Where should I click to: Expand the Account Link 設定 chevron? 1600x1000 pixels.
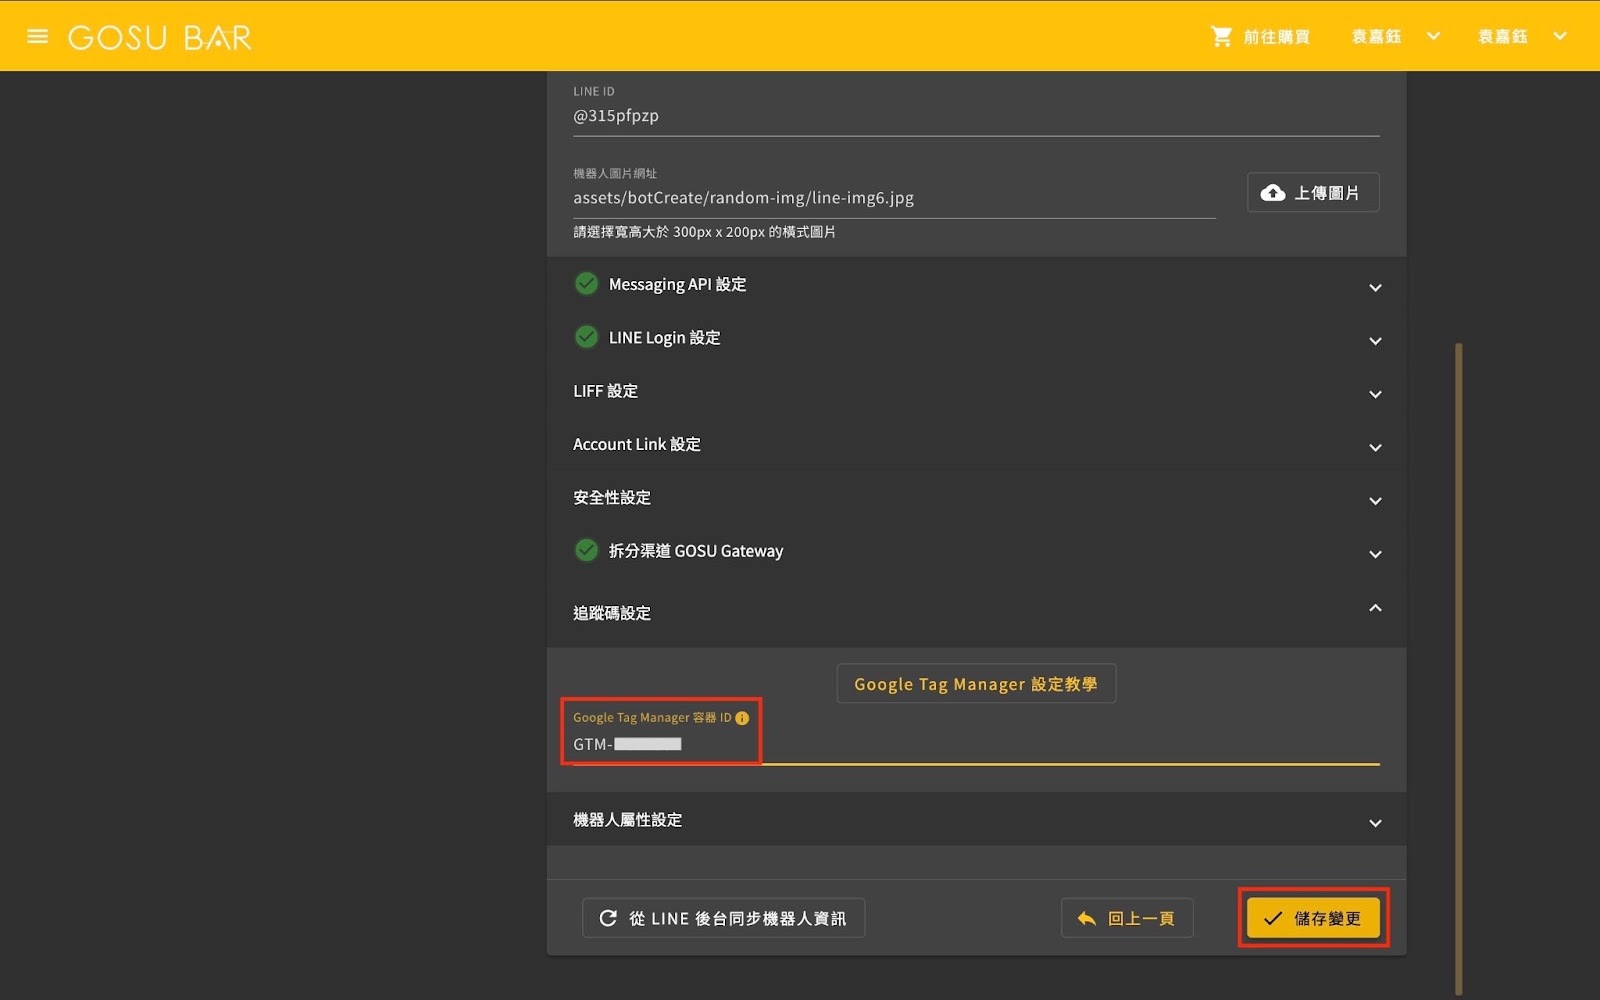pos(1375,447)
